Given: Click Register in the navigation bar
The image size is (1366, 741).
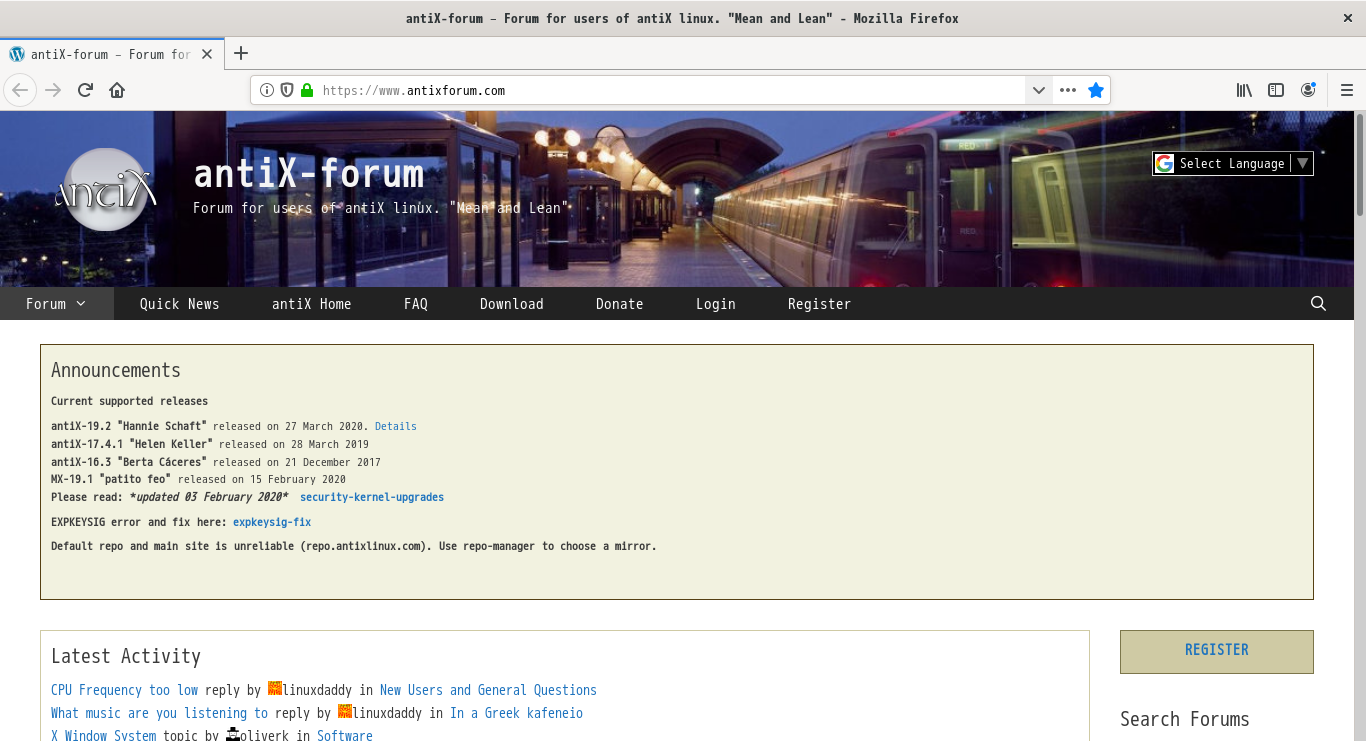Looking at the screenshot, I should [x=819, y=304].
